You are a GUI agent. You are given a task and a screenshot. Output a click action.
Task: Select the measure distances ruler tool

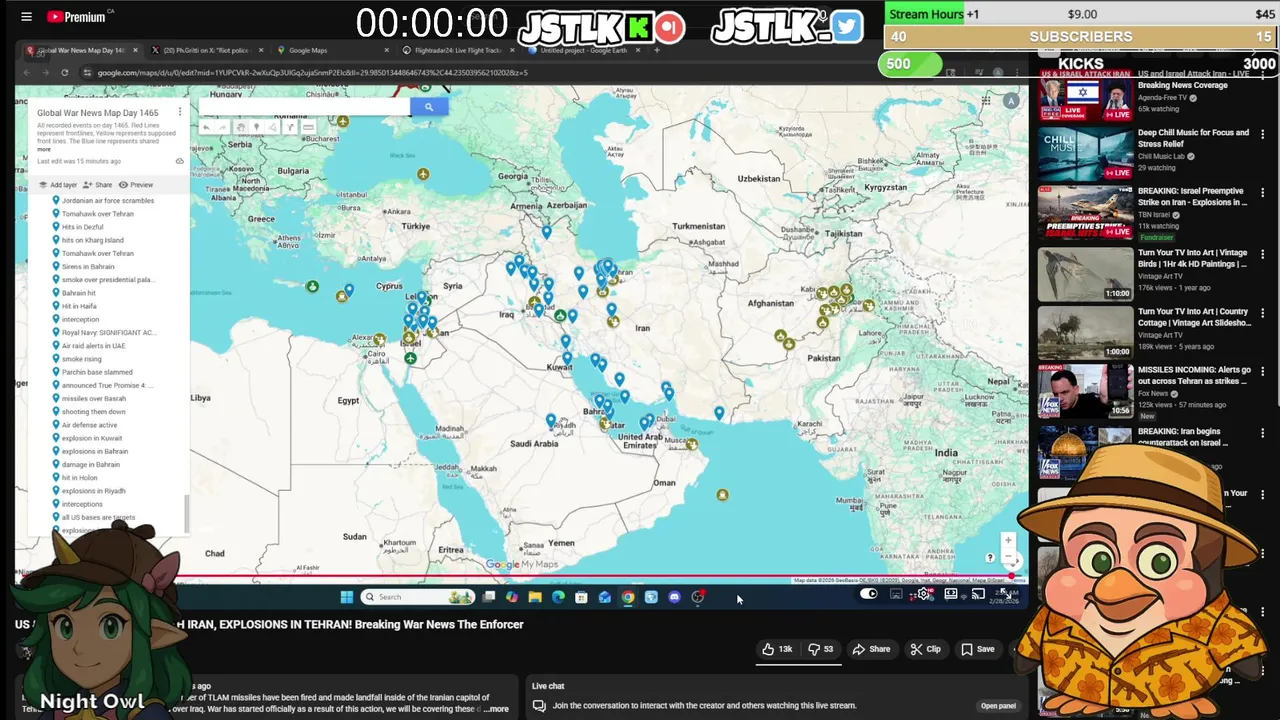click(x=308, y=127)
